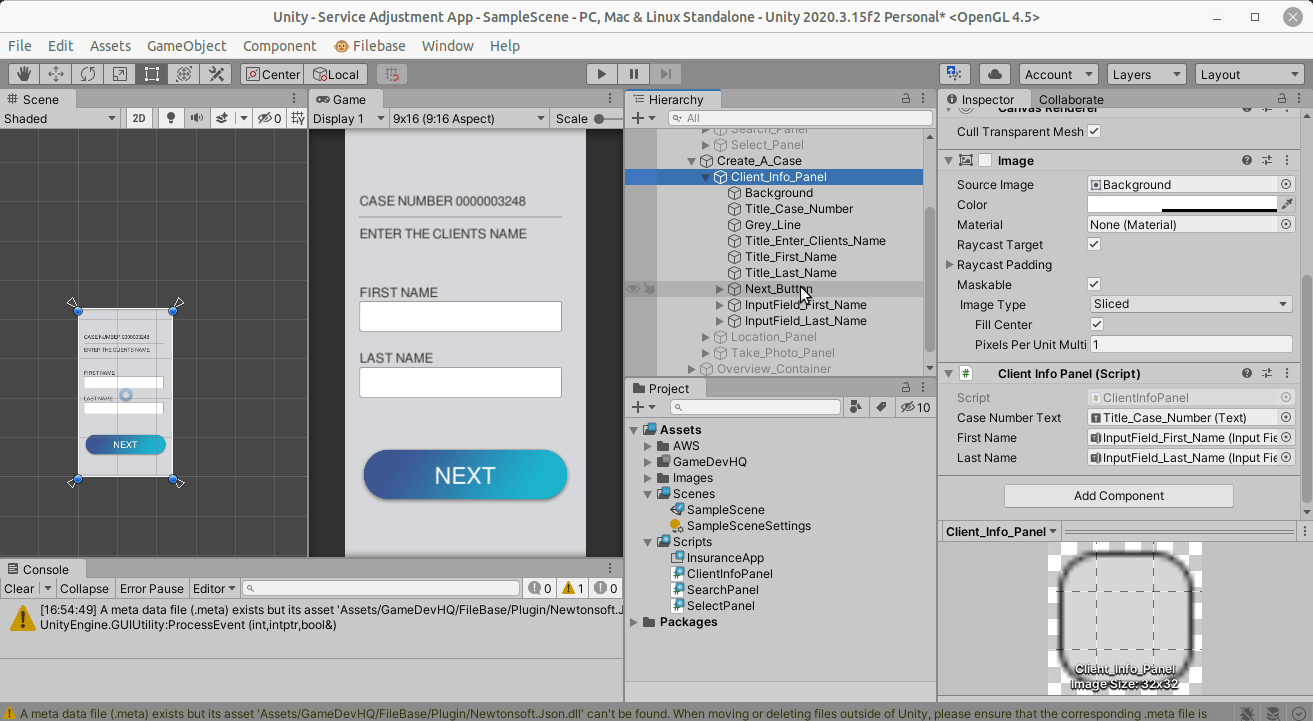Toggle 2D view mode in Scene

[139, 118]
